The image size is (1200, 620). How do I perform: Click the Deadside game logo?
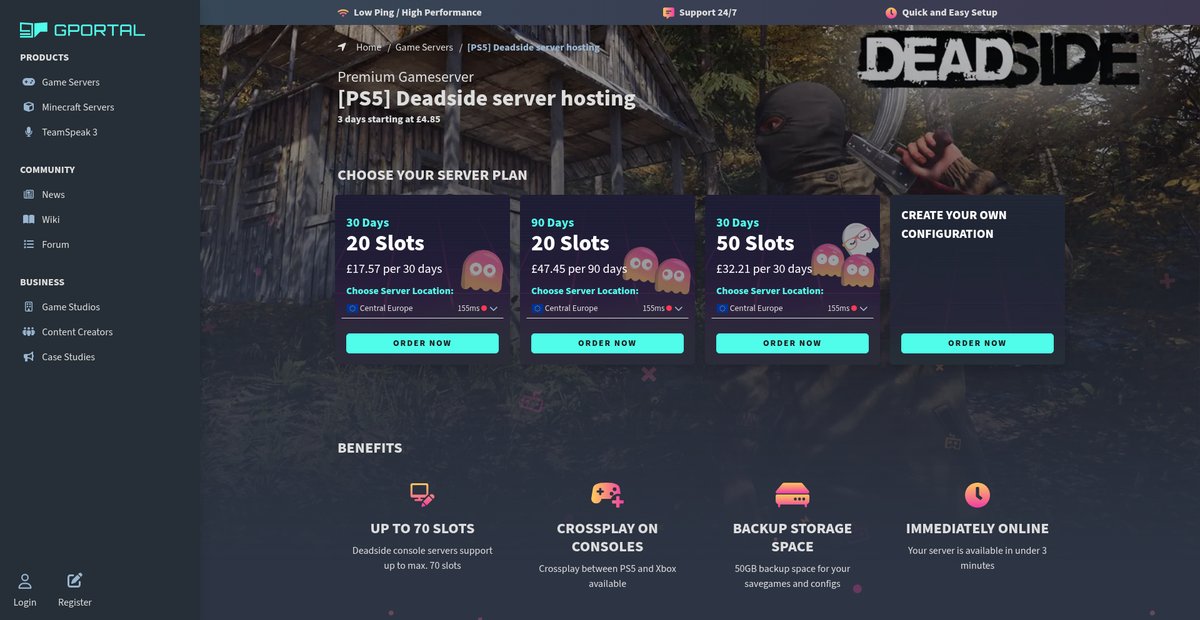(x=999, y=59)
